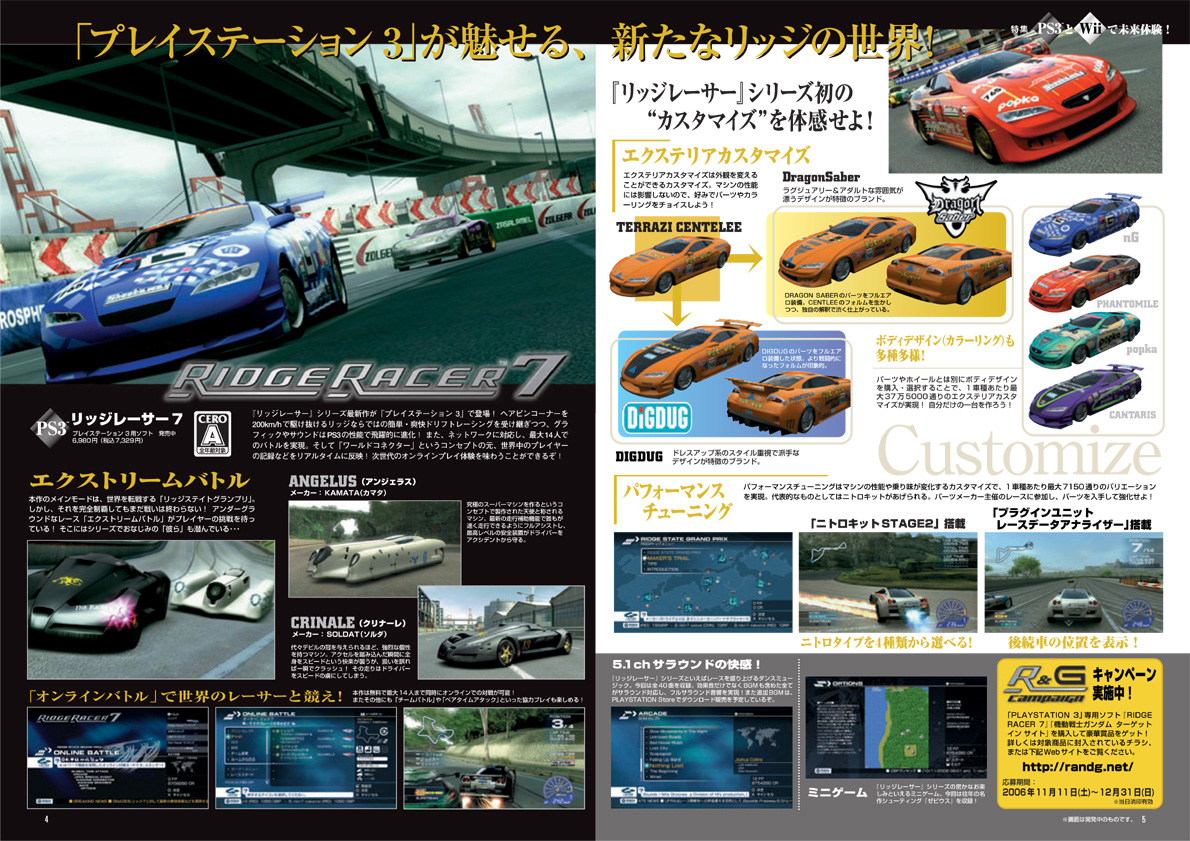Viewport: 1190px width, 841px height.
Task: Select the purple CANTARIS livery car
Action: click(1084, 395)
